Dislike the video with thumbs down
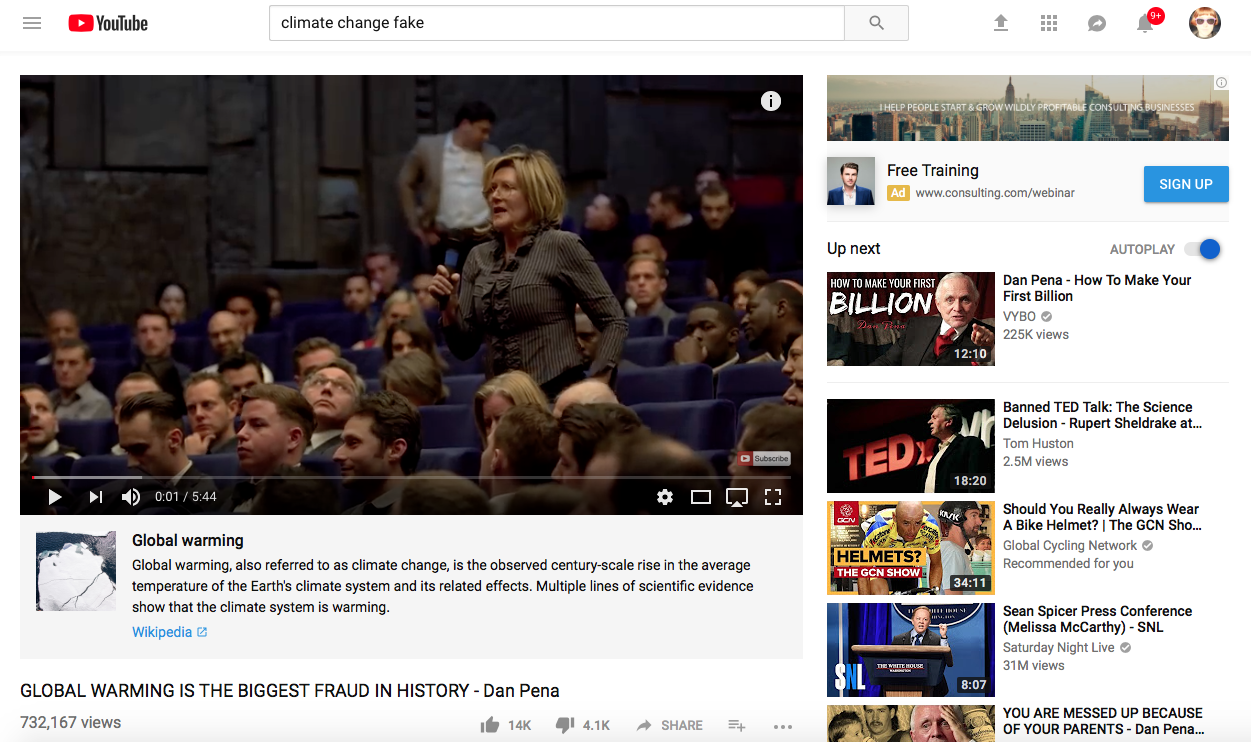This screenshot has height=742, width=1251. (565, 725)
